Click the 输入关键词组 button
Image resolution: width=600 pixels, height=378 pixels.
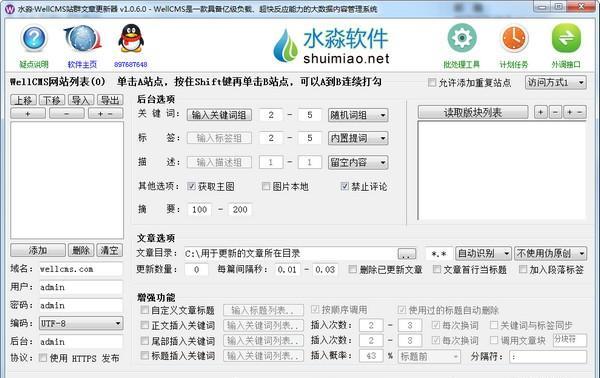(219, 115)
